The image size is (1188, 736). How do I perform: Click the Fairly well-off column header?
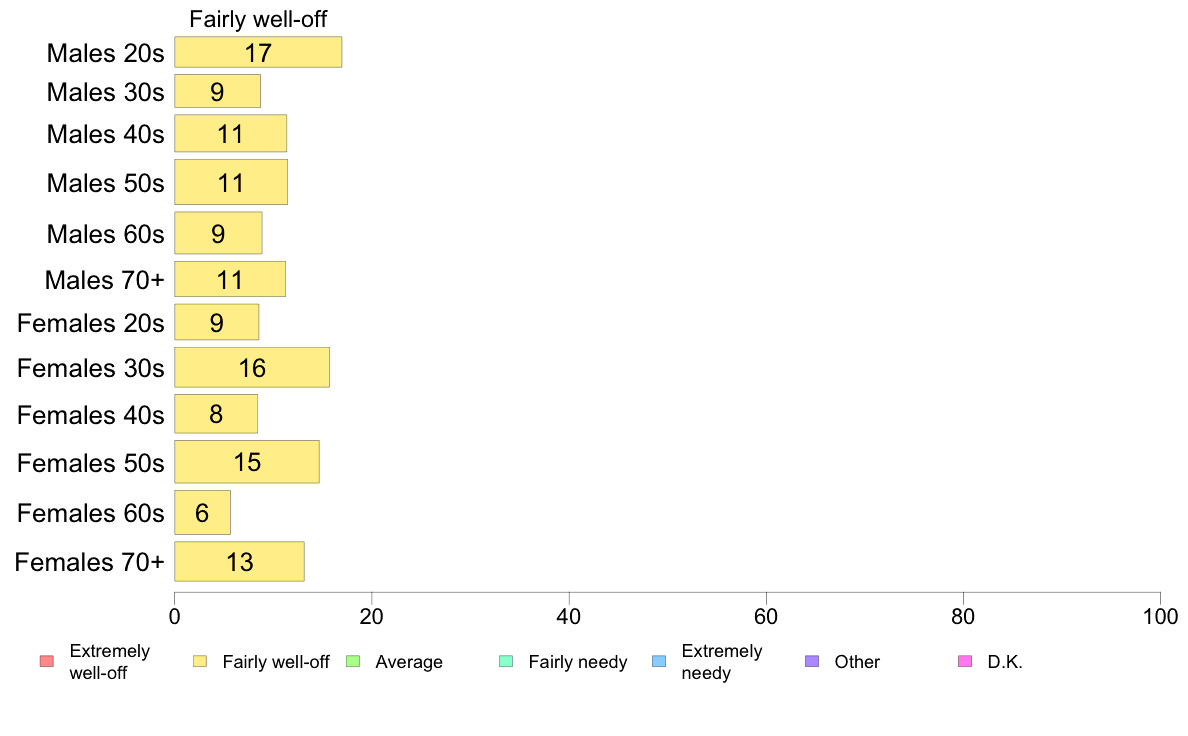258,19
